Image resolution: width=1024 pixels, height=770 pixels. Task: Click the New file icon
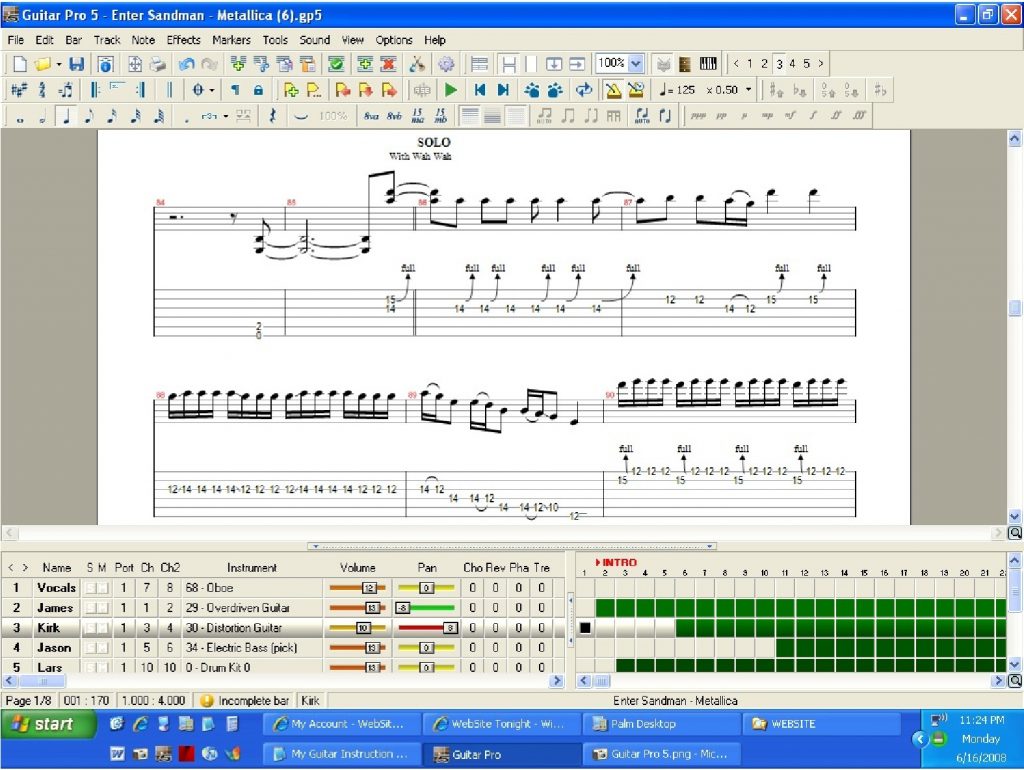[20, 64]
